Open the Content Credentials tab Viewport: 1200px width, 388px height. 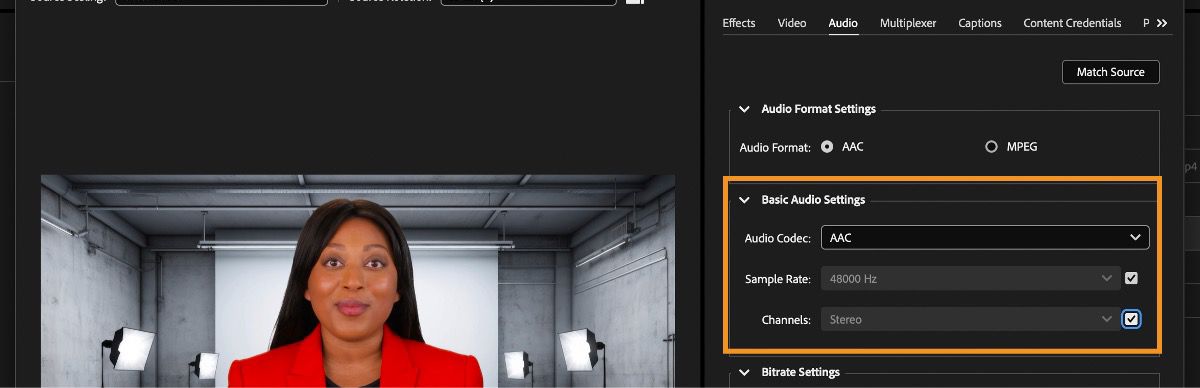pos(1072,23)
